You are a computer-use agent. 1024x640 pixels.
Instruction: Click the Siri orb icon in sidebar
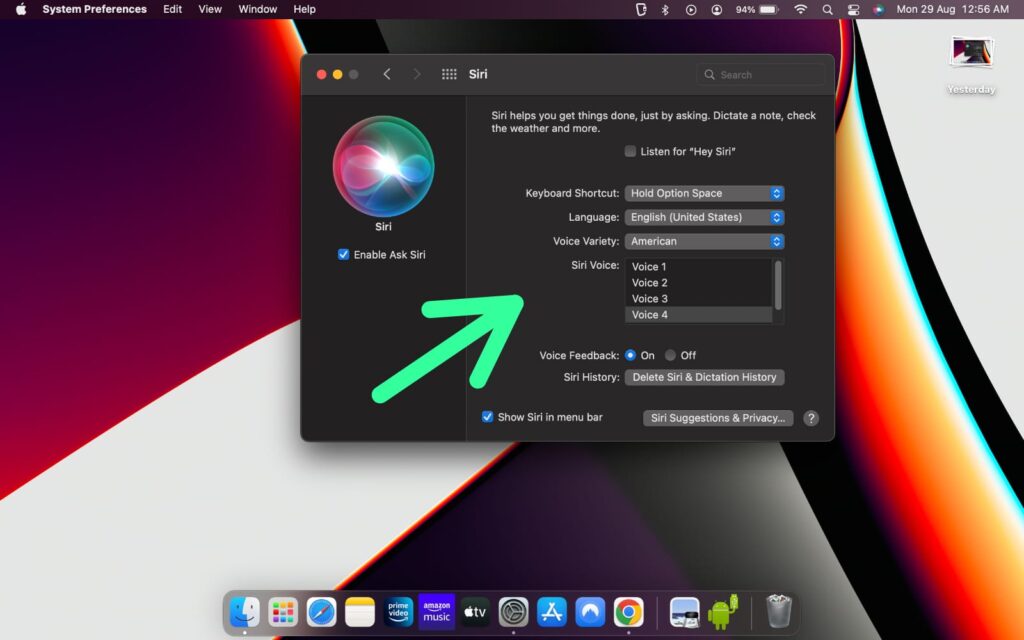[x=383, y=167]
